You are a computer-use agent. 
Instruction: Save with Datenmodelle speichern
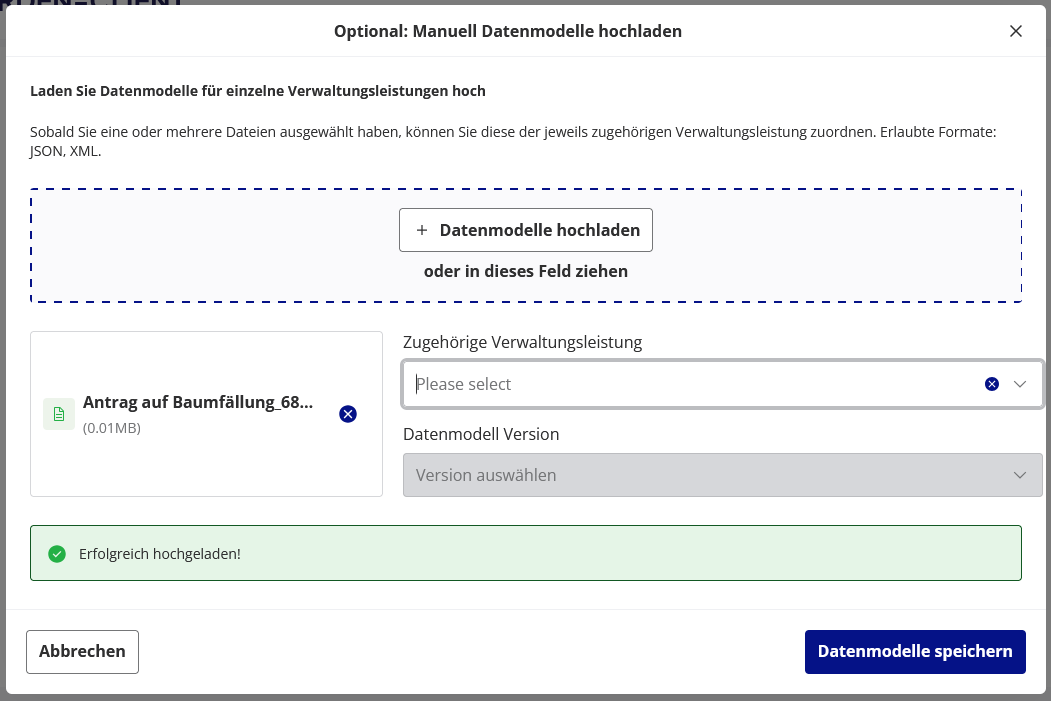point(915,652)
